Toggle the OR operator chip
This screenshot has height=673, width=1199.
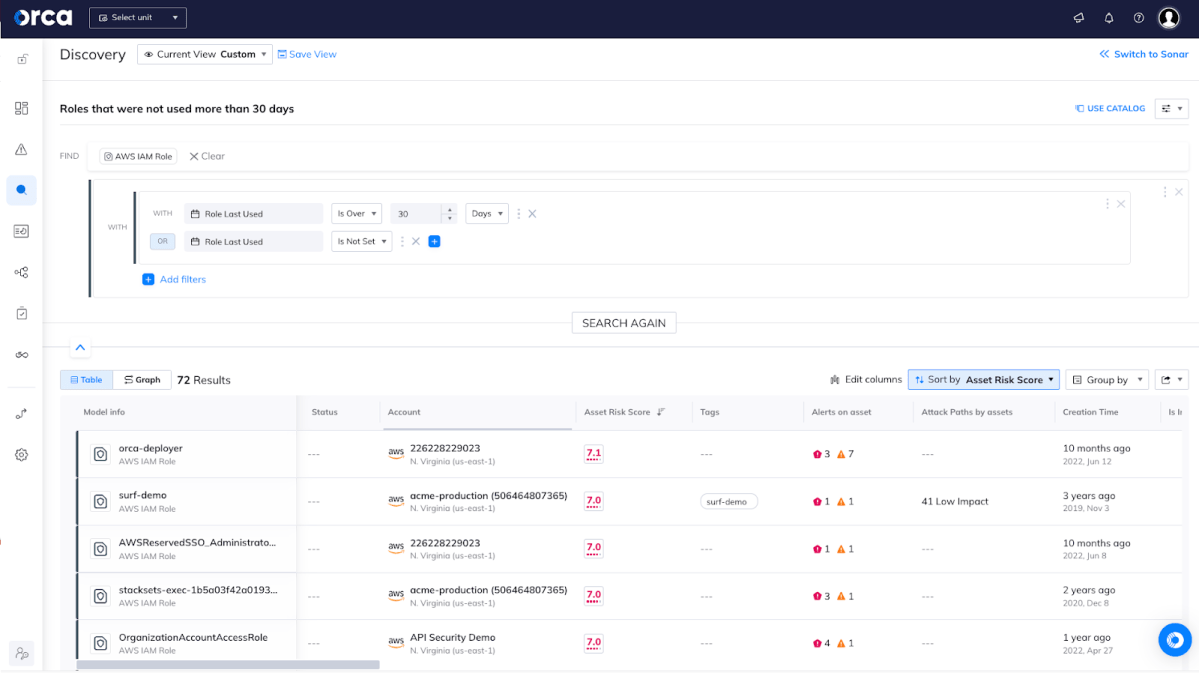(162, 242)
